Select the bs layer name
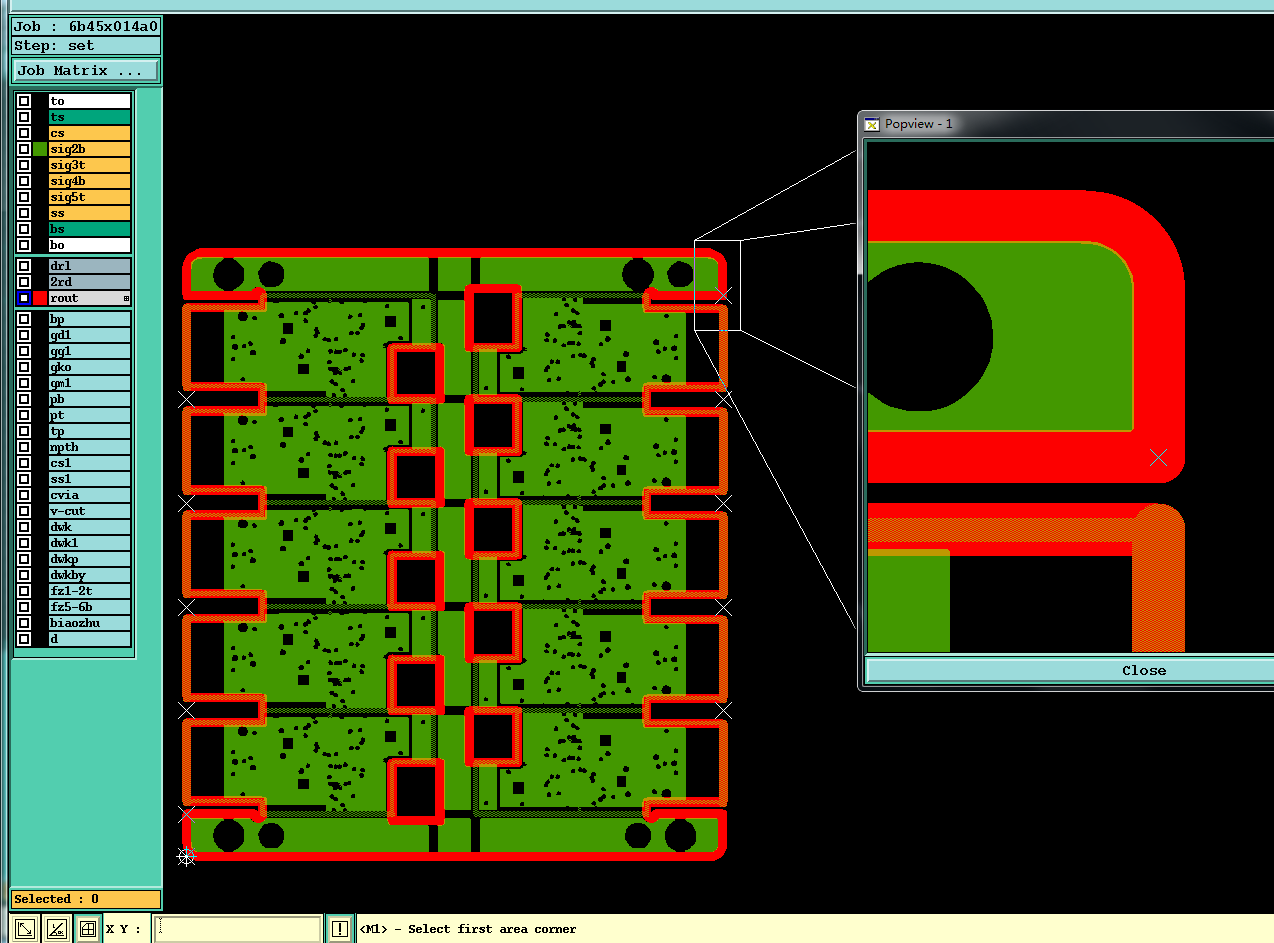This screenshot has height=943, width=1274. point(90,229)
